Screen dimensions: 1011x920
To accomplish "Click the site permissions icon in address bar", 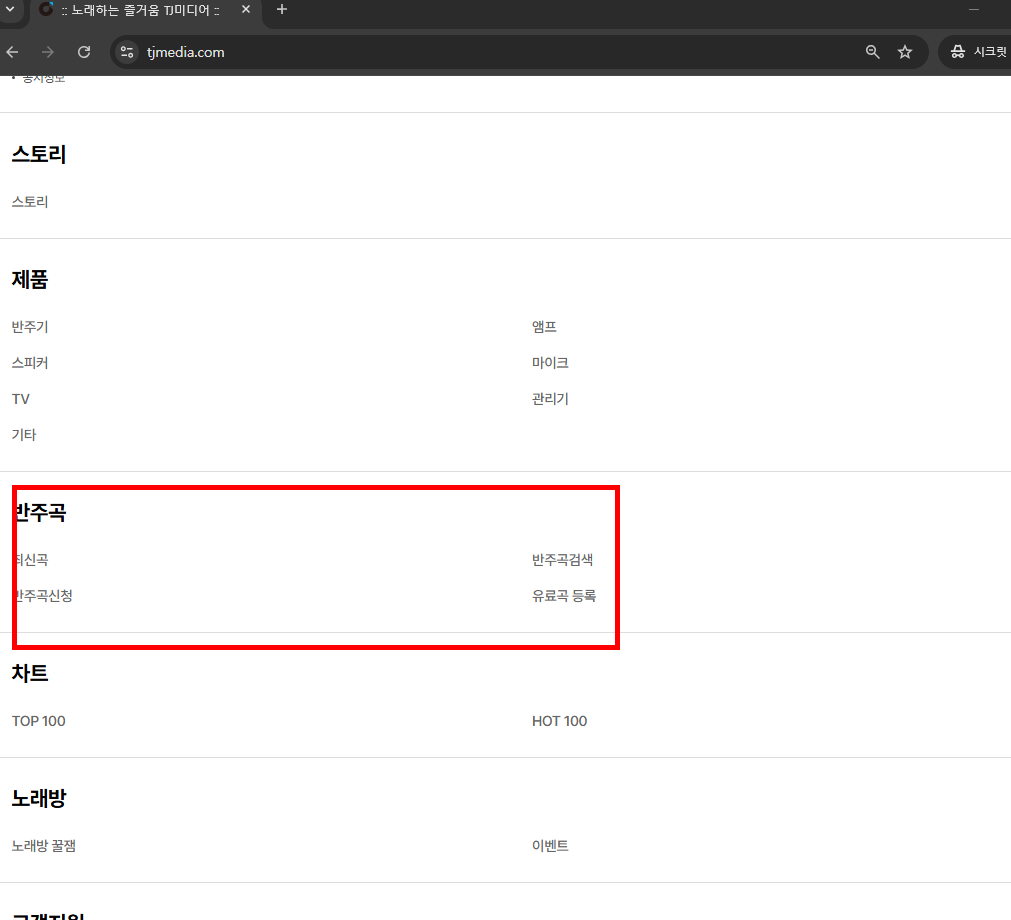I will pos(126,51).
